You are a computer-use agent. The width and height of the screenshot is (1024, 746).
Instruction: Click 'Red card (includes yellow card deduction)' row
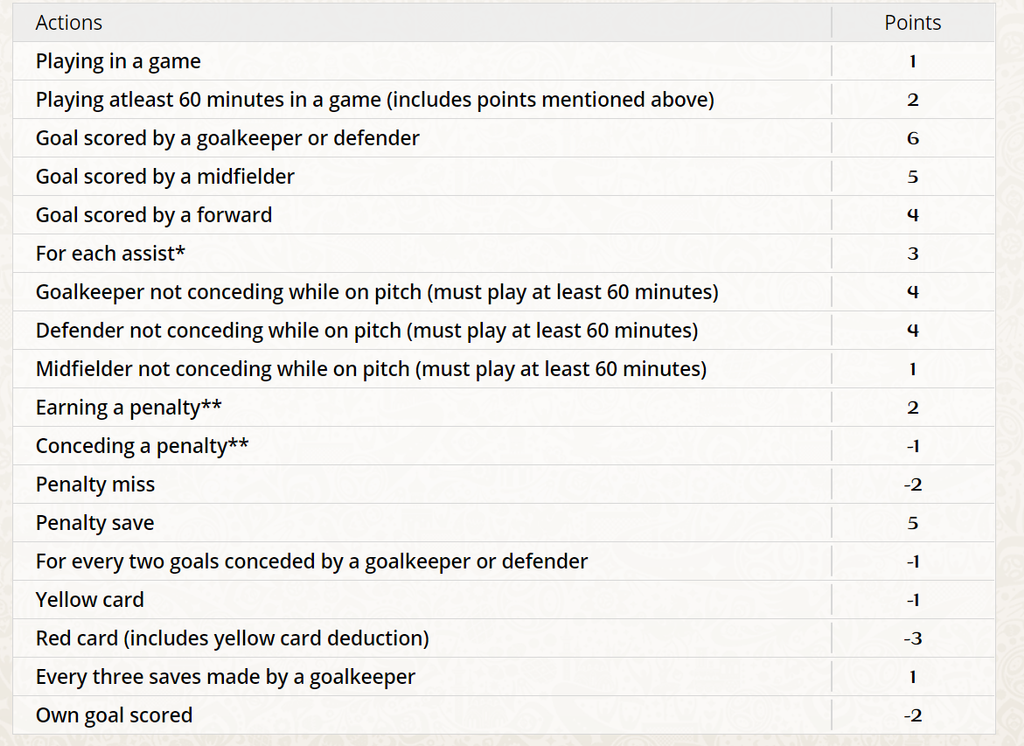point(504,638)
